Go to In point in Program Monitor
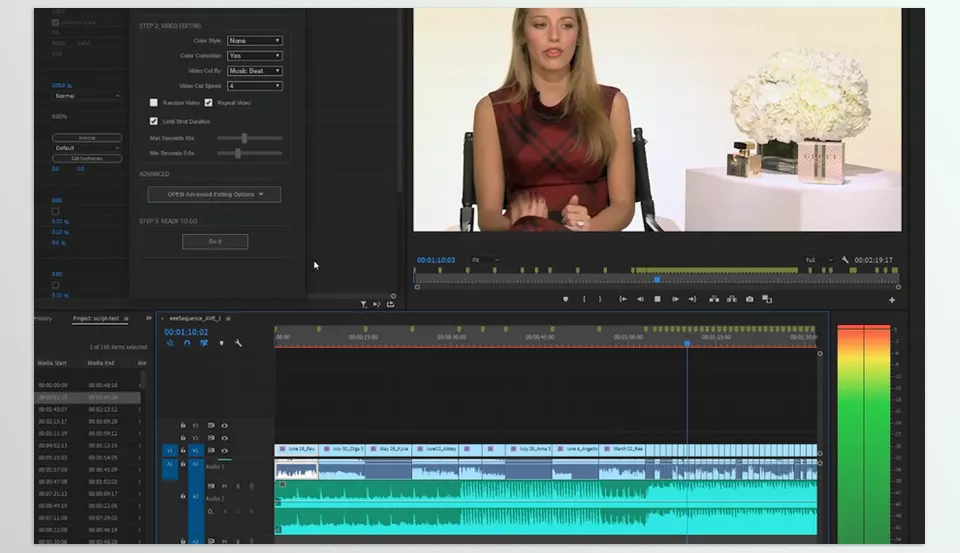 click(623, 299)
